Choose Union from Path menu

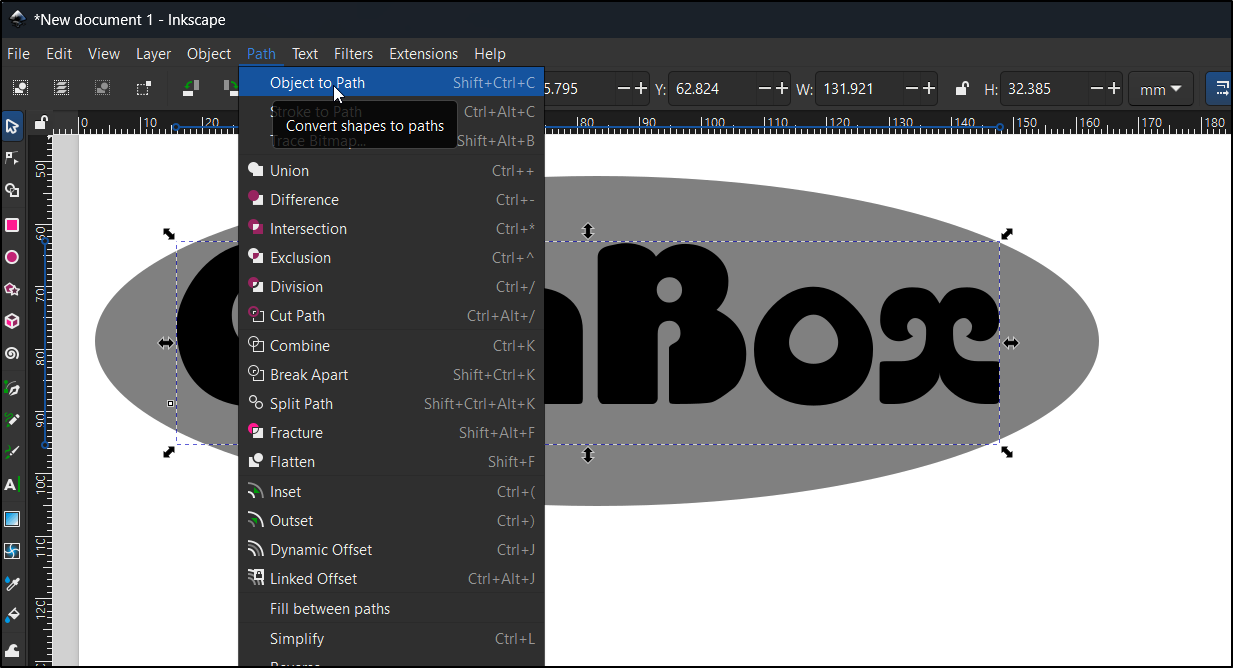[391, 171]
